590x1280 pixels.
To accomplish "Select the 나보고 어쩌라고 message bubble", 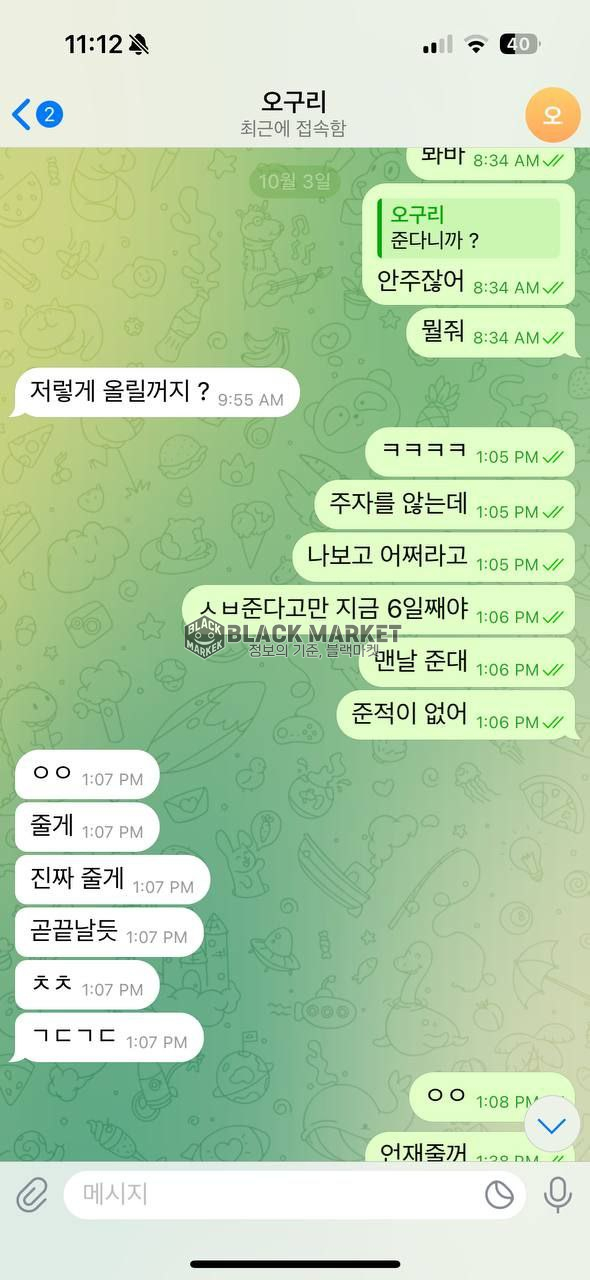I will (x=434, y=558).
